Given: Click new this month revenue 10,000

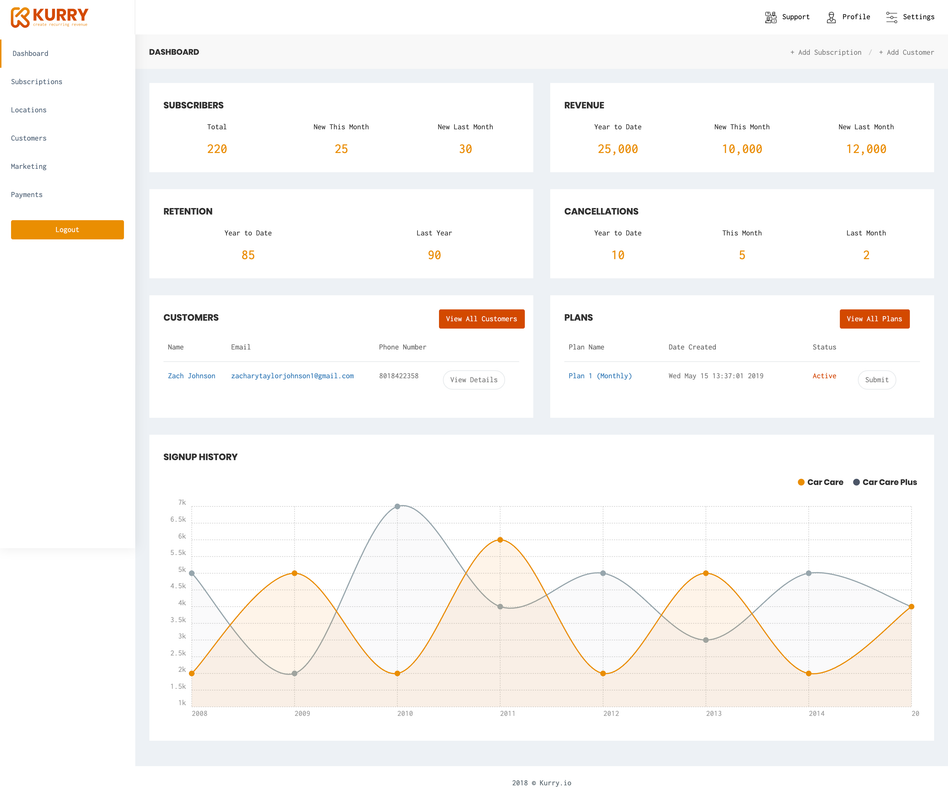Looking at the screenshot, I should point(742,149).
